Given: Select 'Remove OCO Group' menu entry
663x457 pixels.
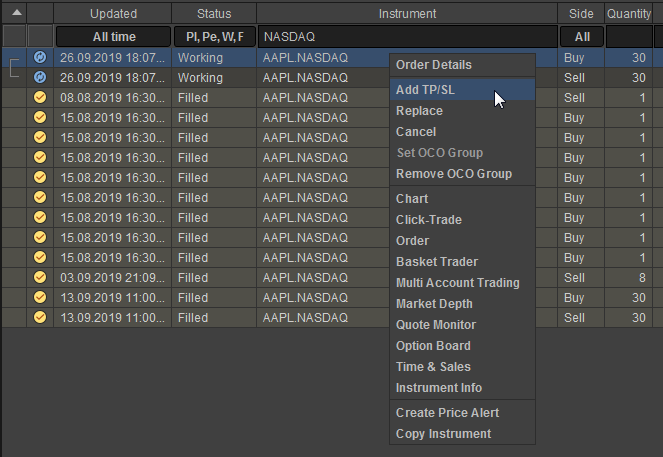Looking at the screenshot, I should pos(453,174).
